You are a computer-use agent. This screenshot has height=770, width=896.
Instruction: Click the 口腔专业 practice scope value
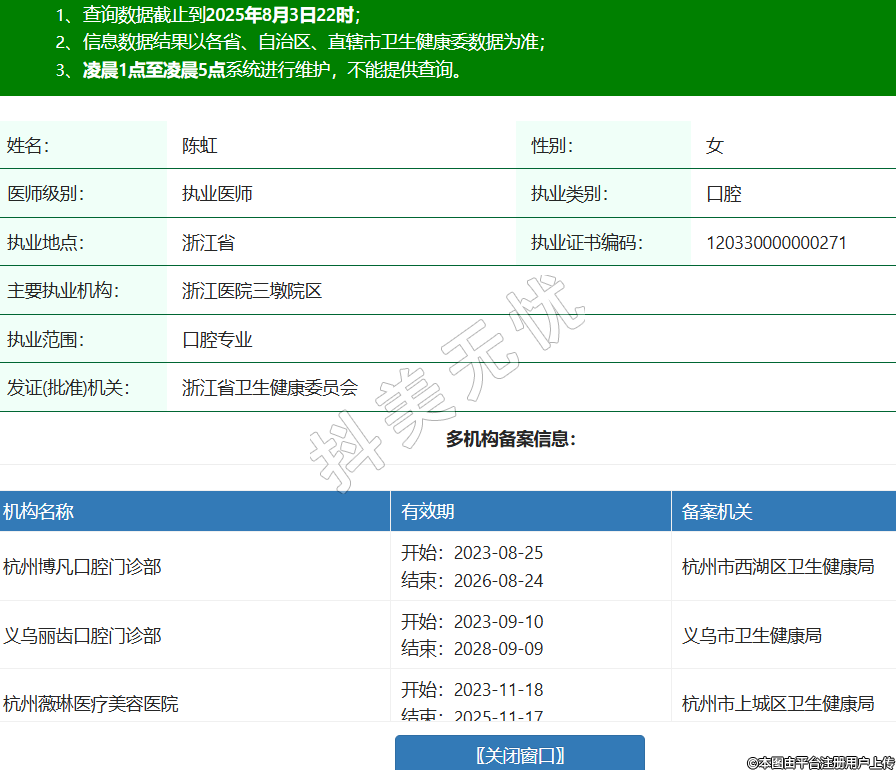click(x=217, y=340)
